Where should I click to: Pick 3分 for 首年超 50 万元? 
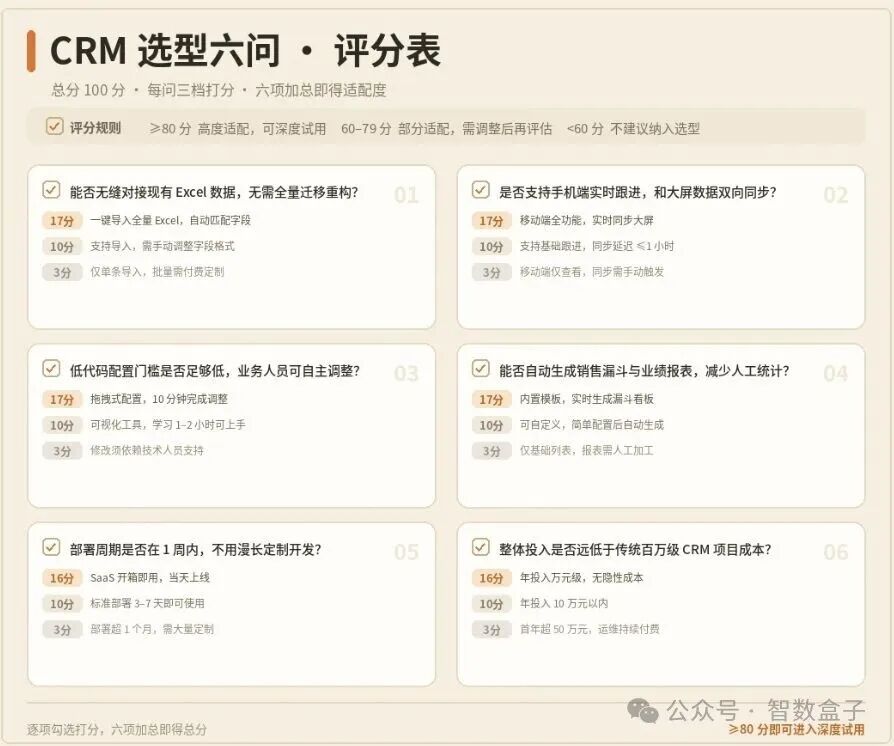tap(491, 629)
